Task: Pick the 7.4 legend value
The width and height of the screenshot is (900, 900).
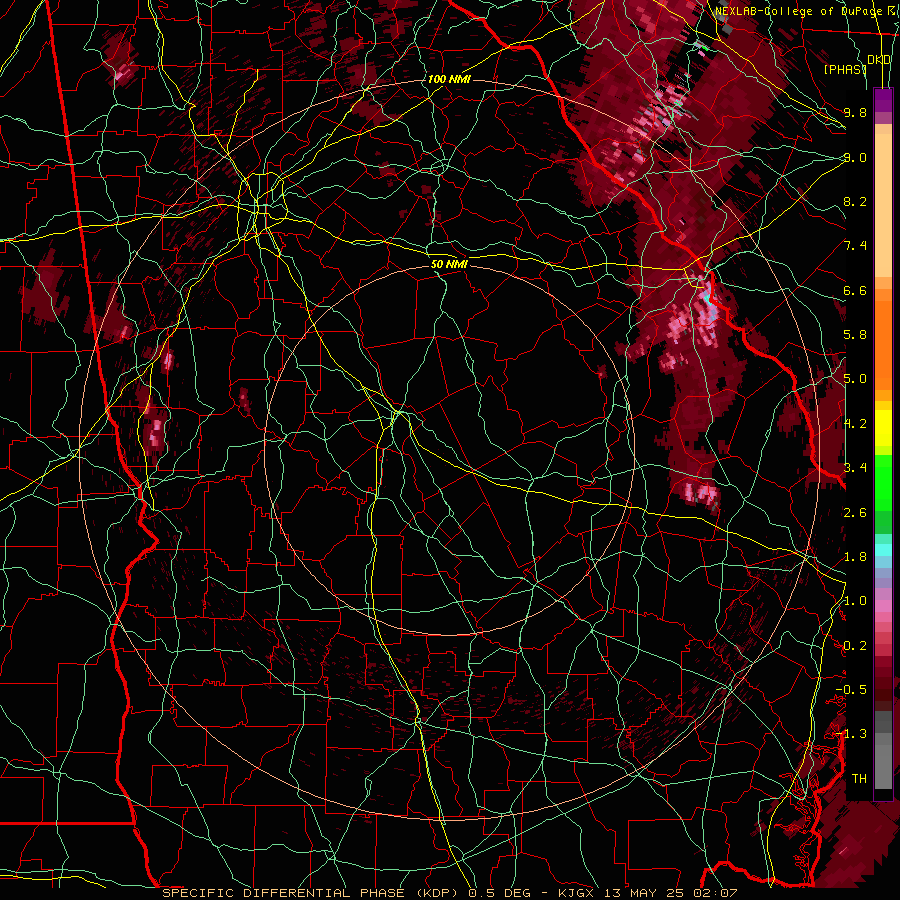Action: (x=855, y=246)
